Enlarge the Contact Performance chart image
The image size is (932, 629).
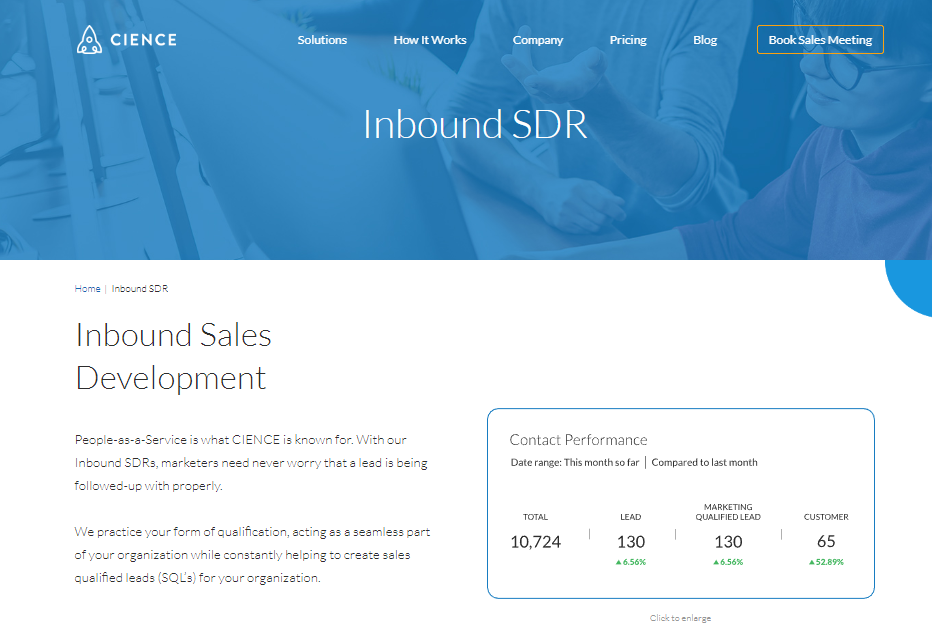click(x=681, y=503)
